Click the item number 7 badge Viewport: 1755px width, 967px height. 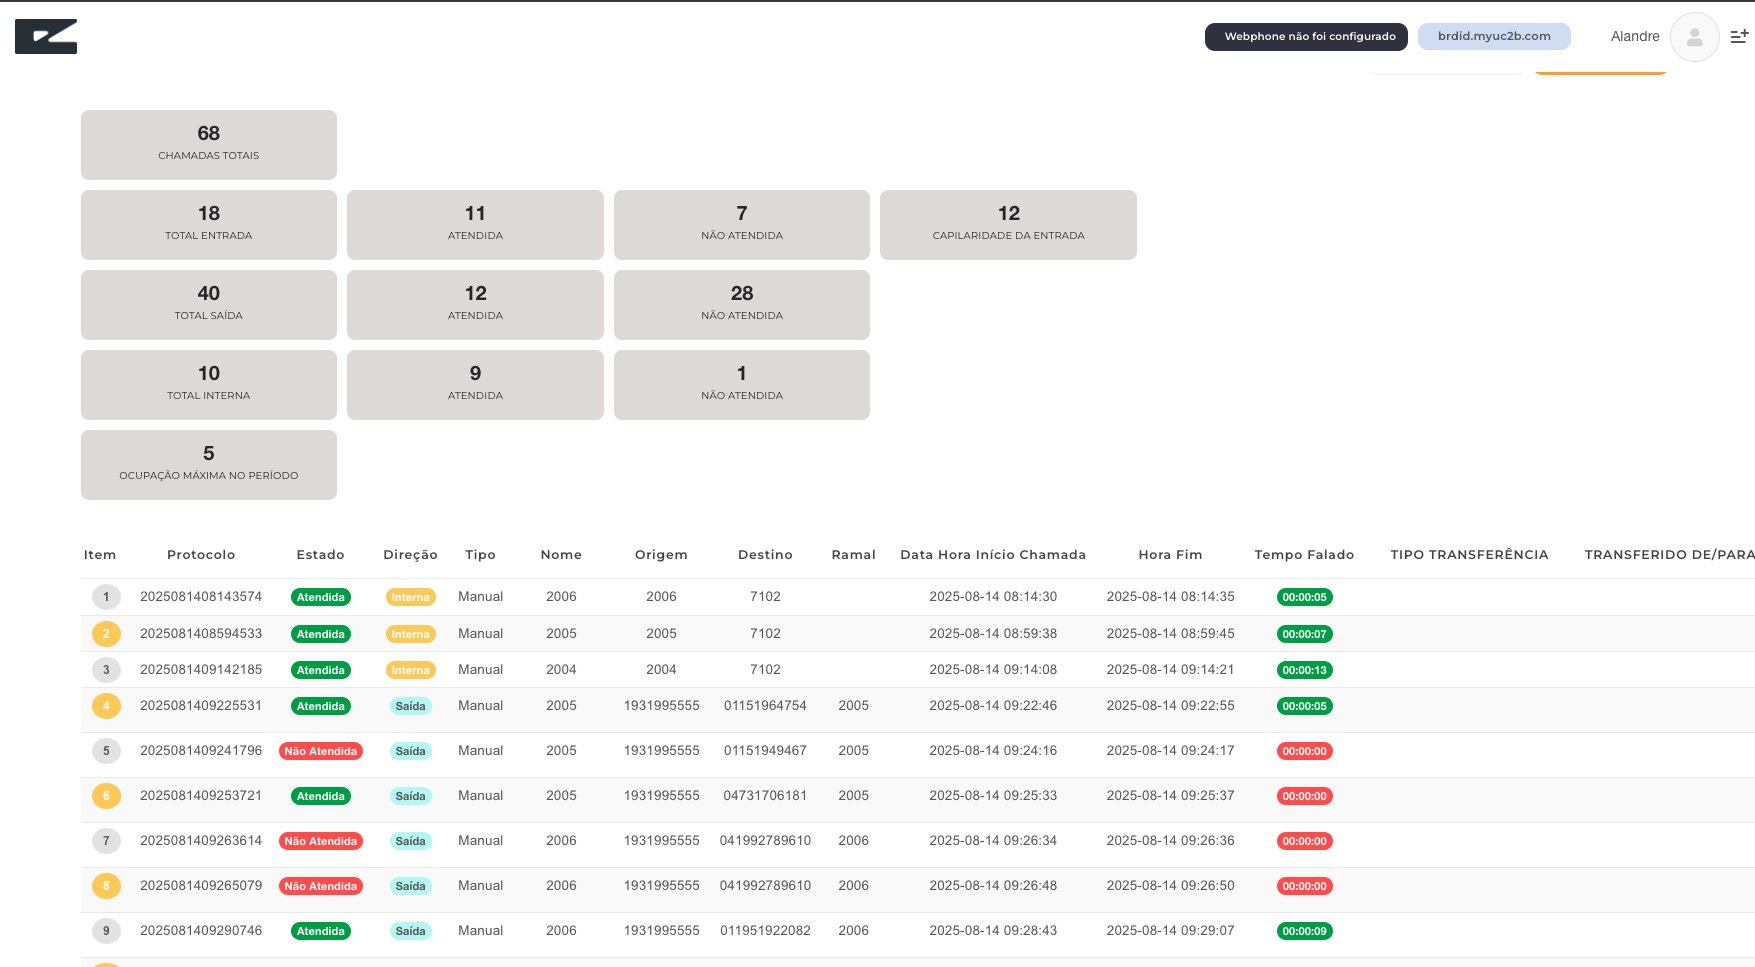(x=106, y=841)
